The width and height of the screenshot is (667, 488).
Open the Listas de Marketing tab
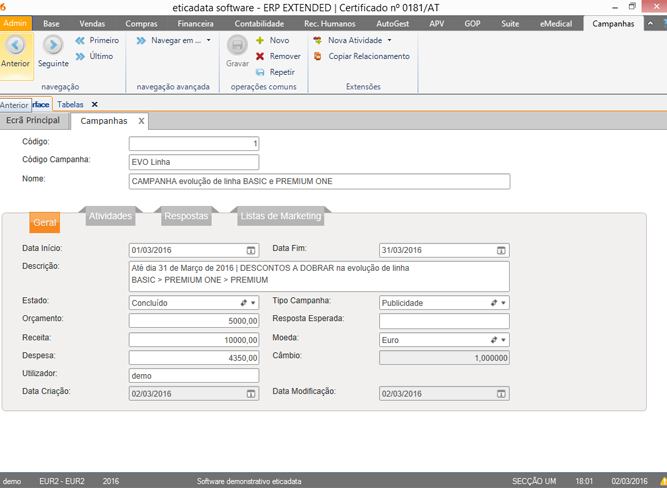(x=280, y=216)
